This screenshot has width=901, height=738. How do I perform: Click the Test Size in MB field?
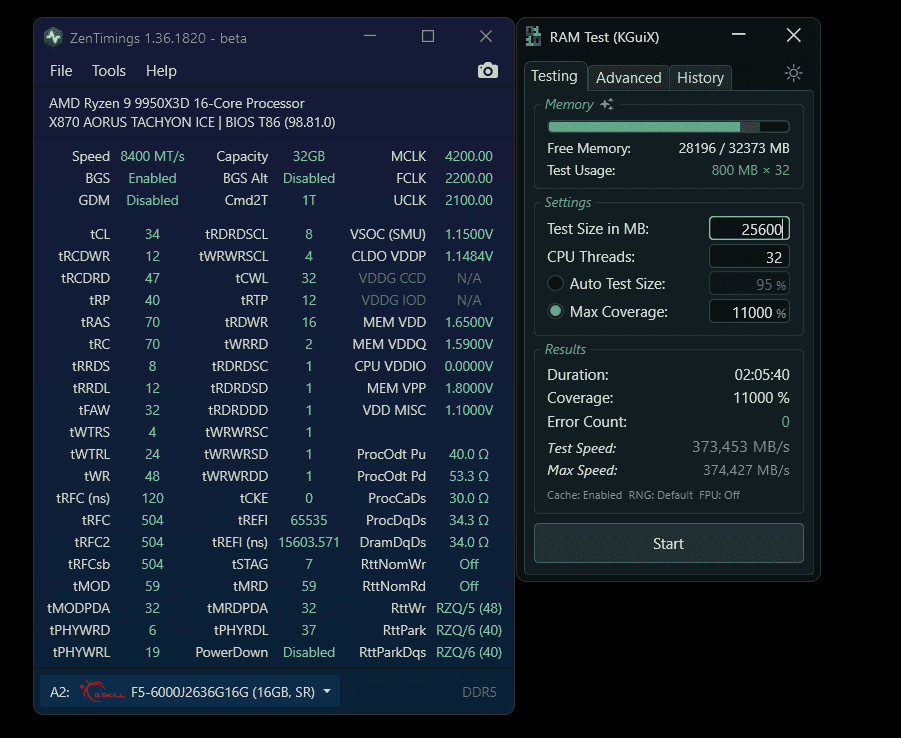pyautogui.click(x=749, y=229)
